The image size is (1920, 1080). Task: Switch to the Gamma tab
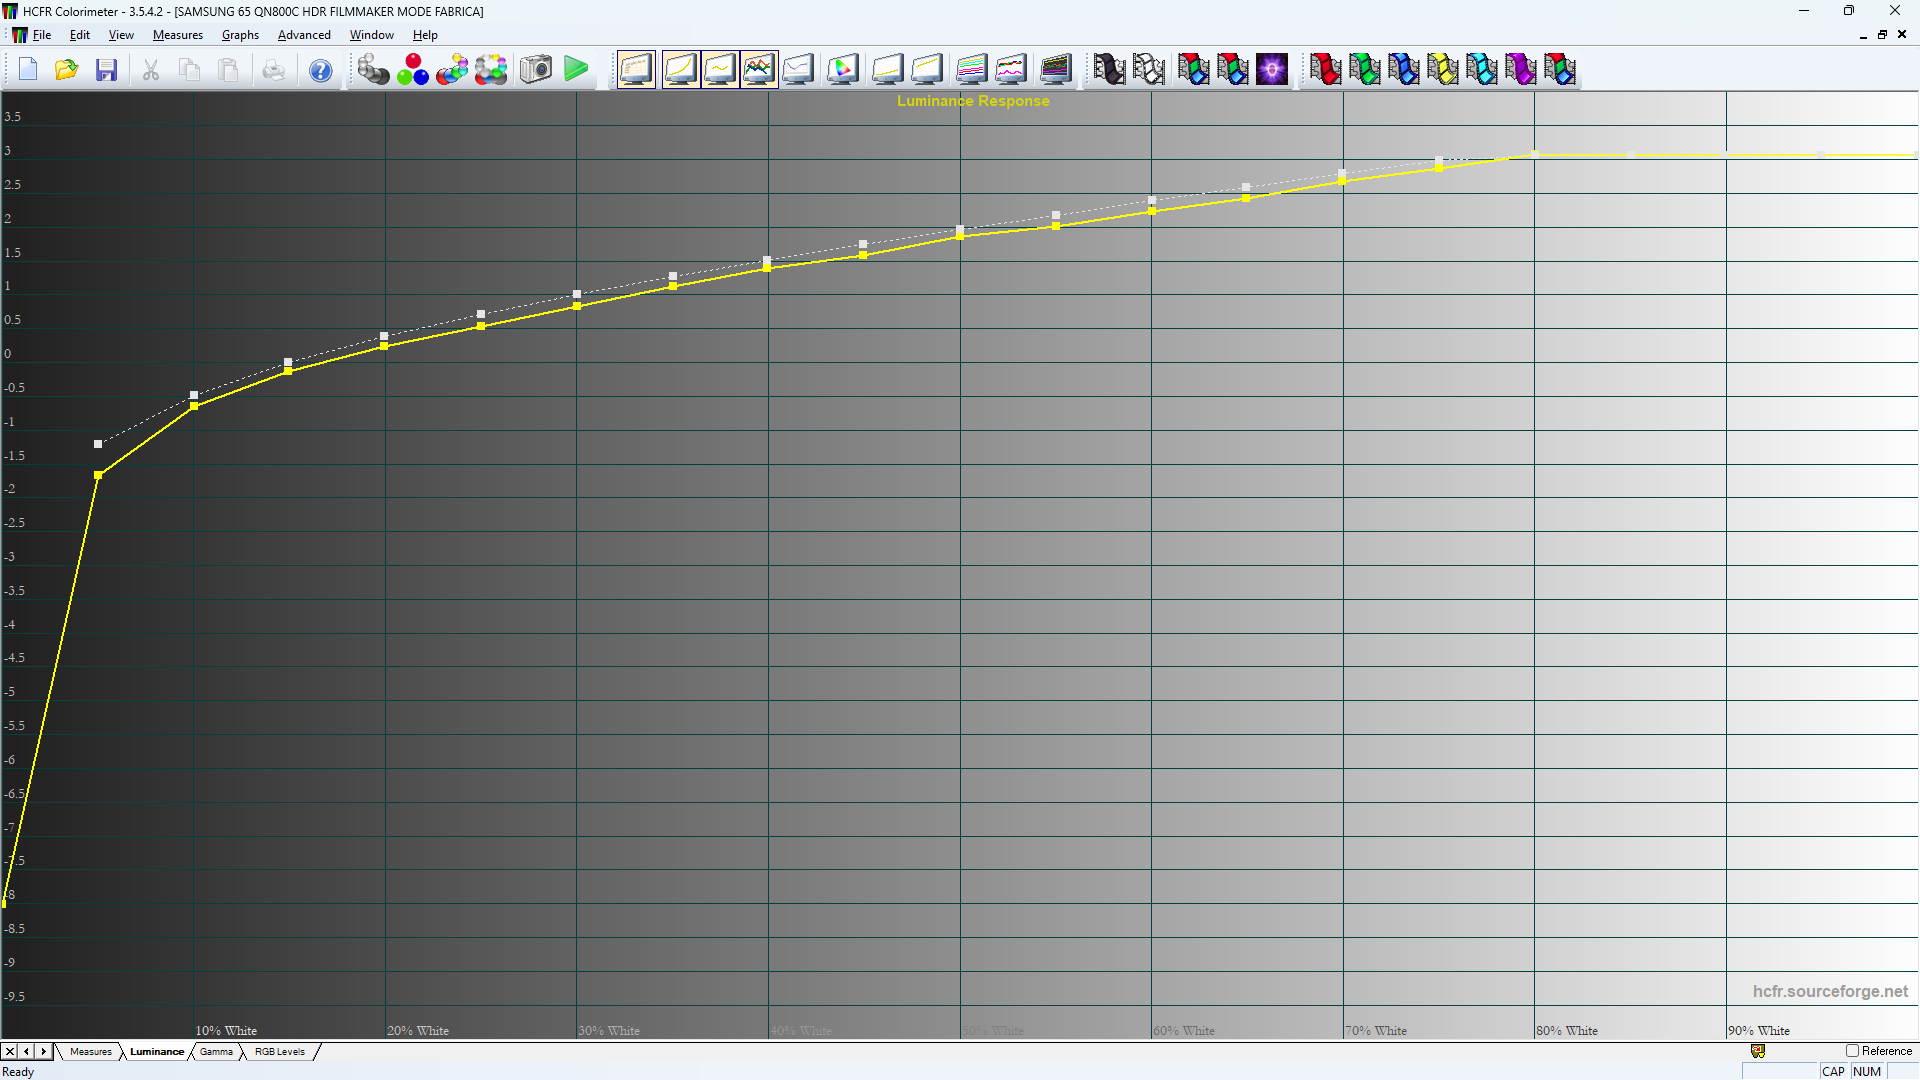pos(216,1051)
